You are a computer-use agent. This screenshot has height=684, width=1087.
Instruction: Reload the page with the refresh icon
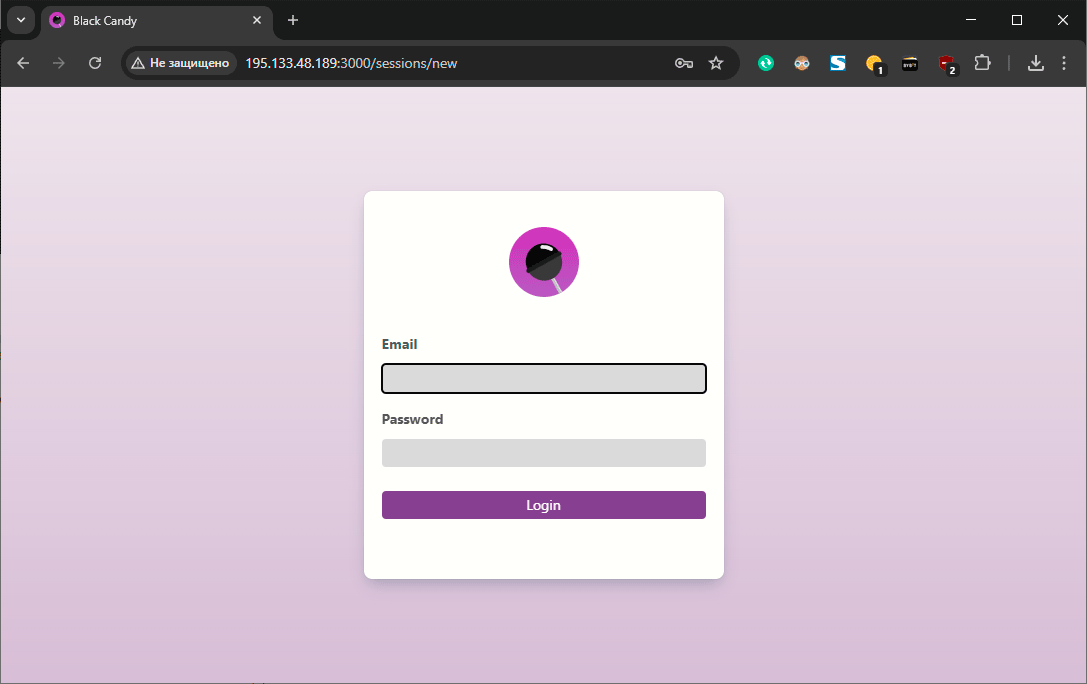tap(95, 63)
